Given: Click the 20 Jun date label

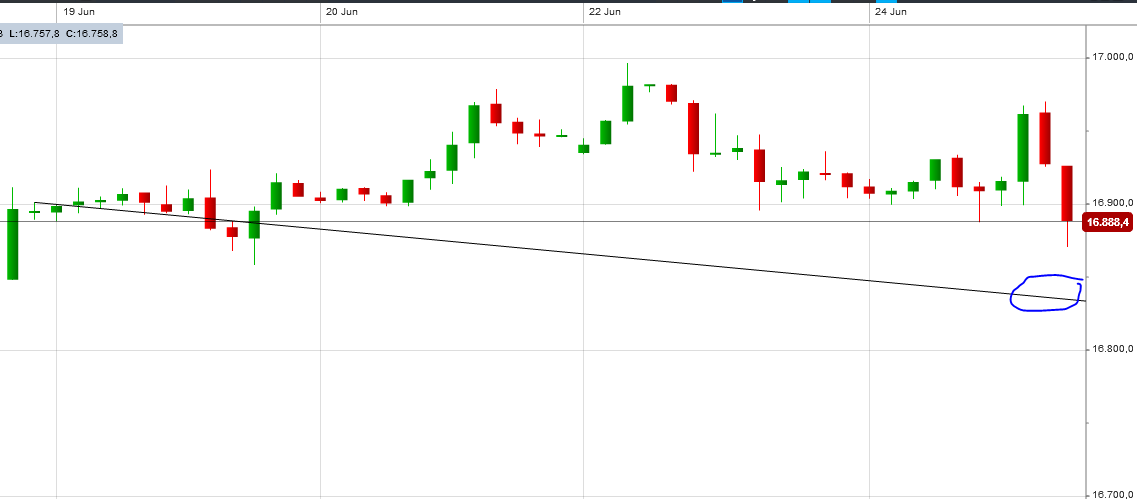Looking at the screenshot, I should click(x=342, y=12).
